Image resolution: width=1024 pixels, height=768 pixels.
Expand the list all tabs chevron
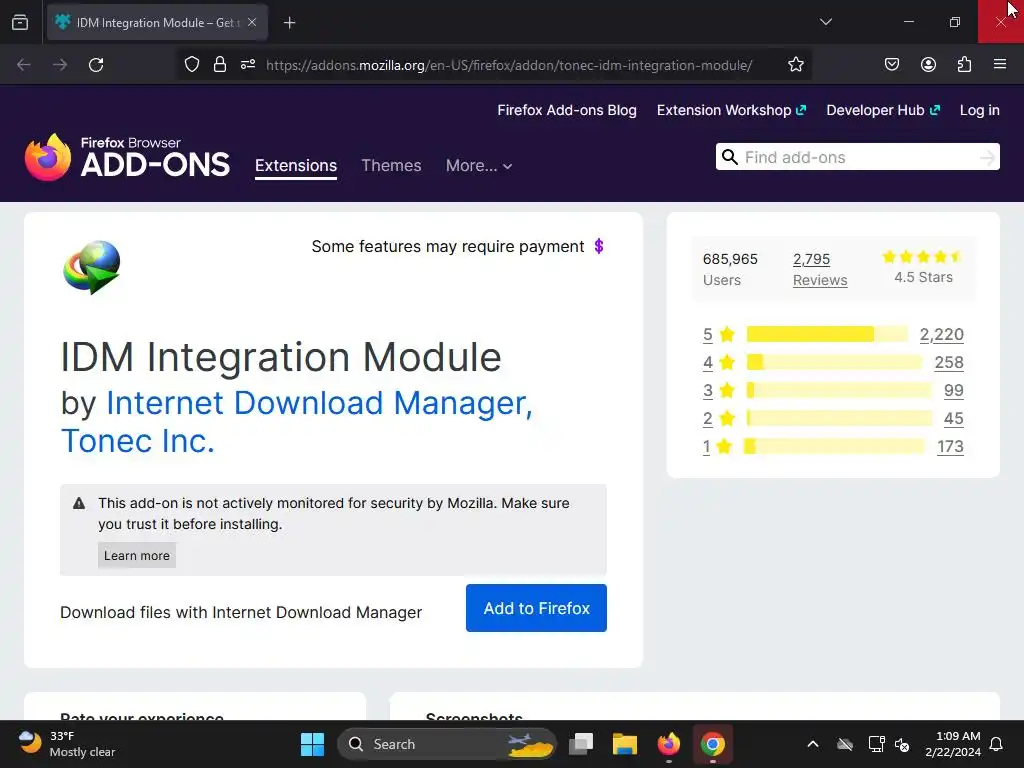pos(825,22)
